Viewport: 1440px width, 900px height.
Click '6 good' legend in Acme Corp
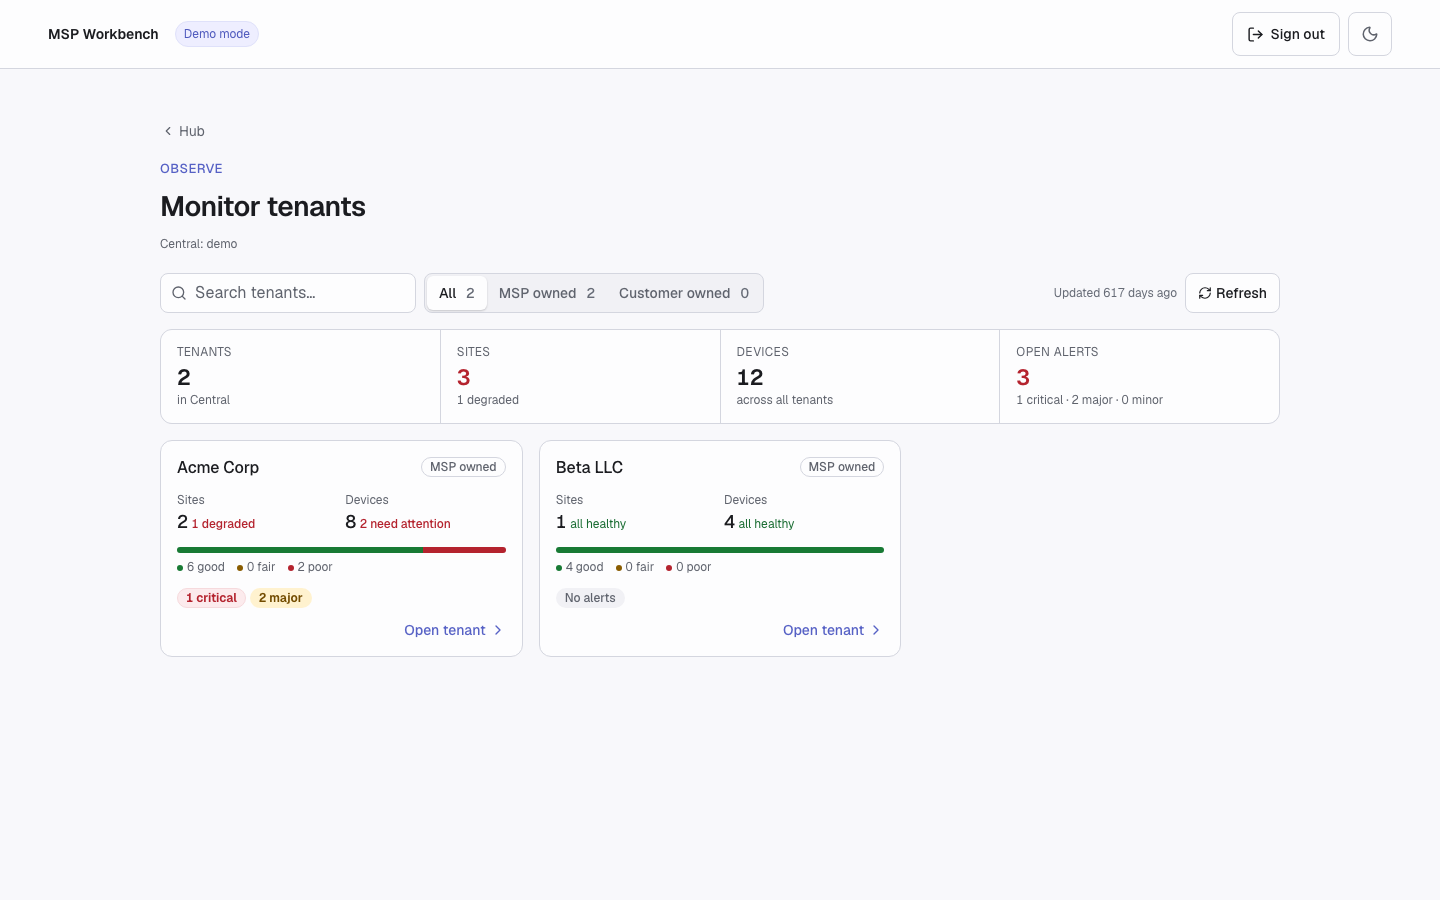tap(201, 567)
